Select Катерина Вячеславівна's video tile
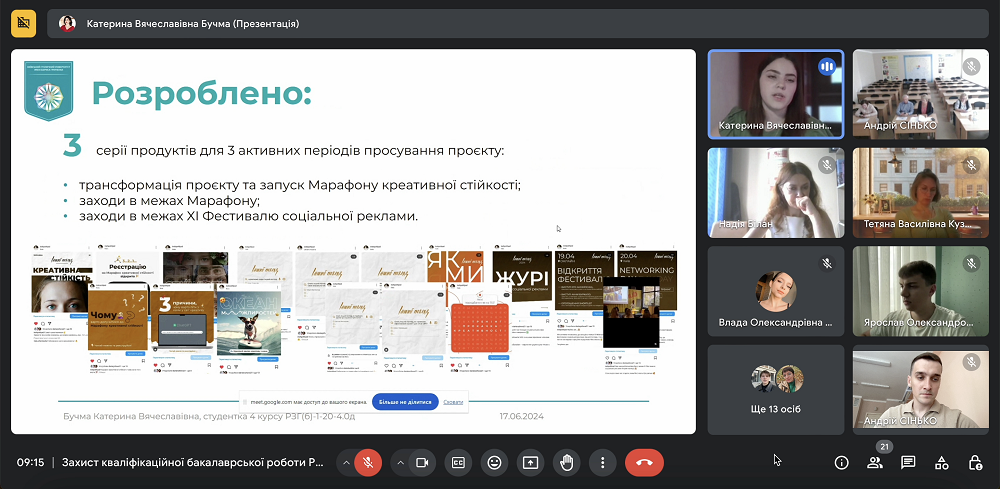The height and width of the screenshot is (489, 1000). [775, 94]
